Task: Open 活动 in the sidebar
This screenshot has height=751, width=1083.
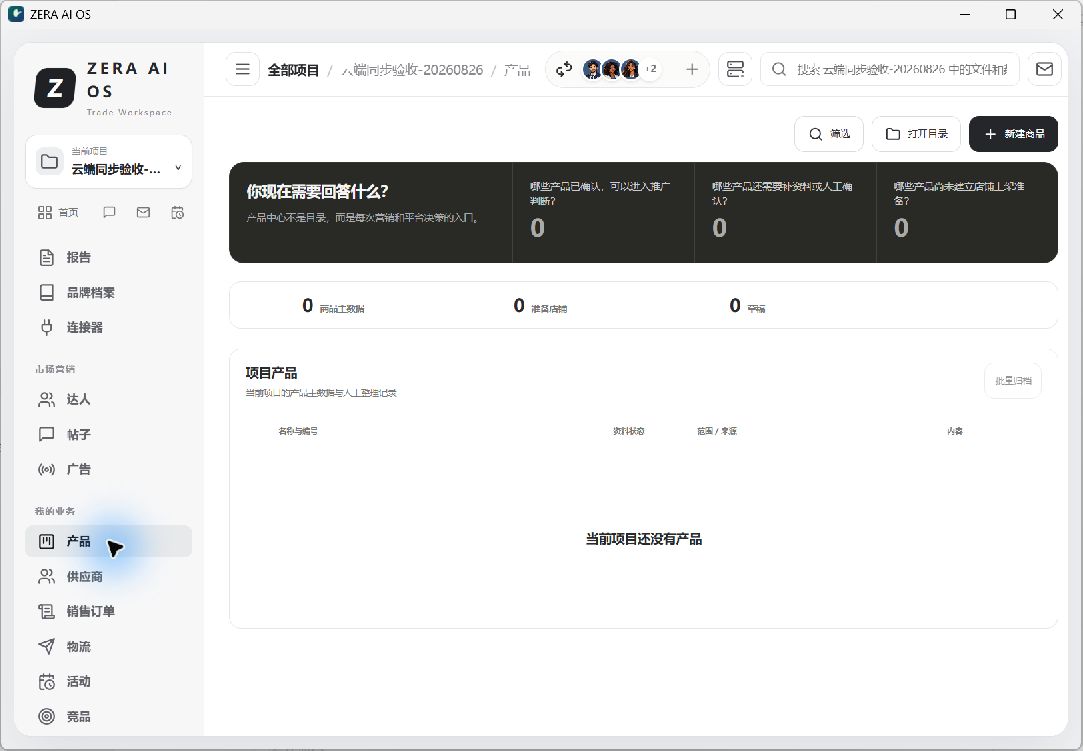Action: tap(108, 681)
